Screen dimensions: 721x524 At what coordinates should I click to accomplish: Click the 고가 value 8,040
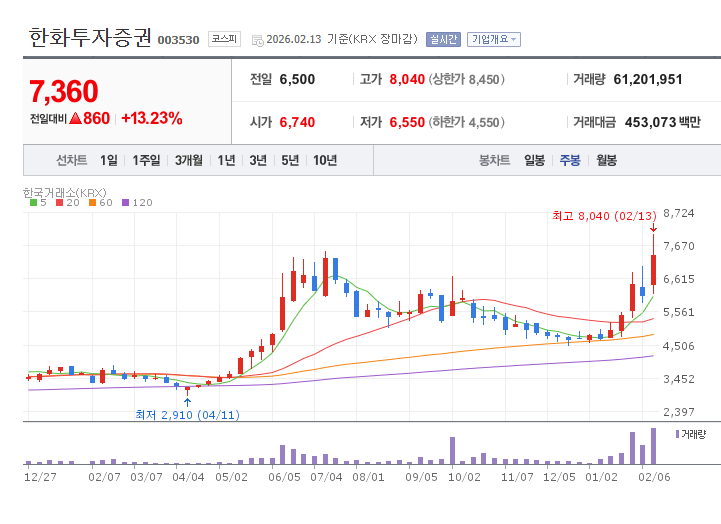[407, 80]
